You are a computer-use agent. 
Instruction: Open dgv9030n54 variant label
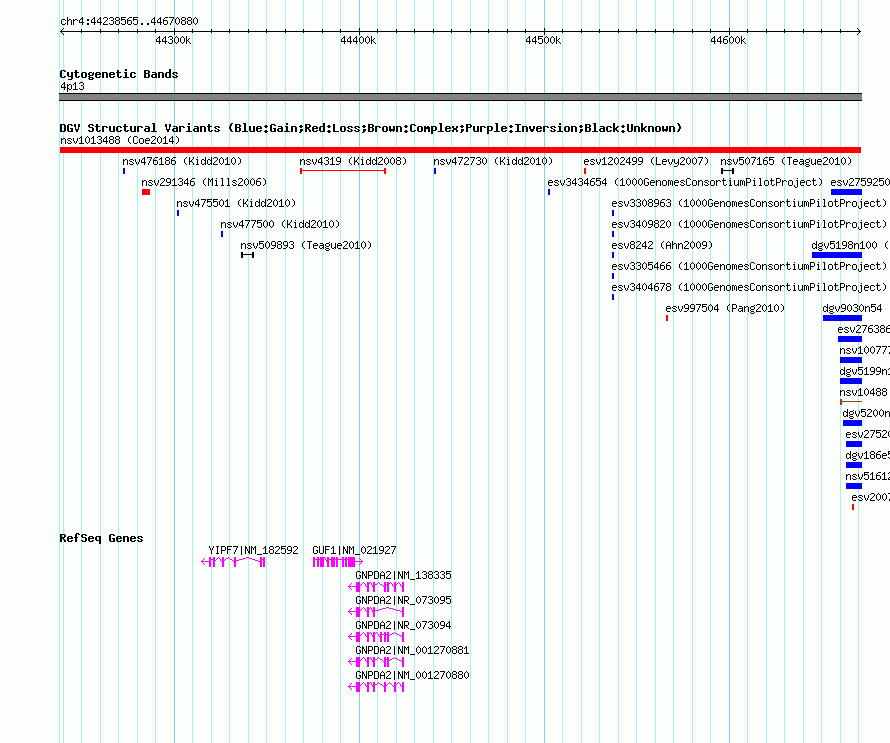(x=852, y=308)
